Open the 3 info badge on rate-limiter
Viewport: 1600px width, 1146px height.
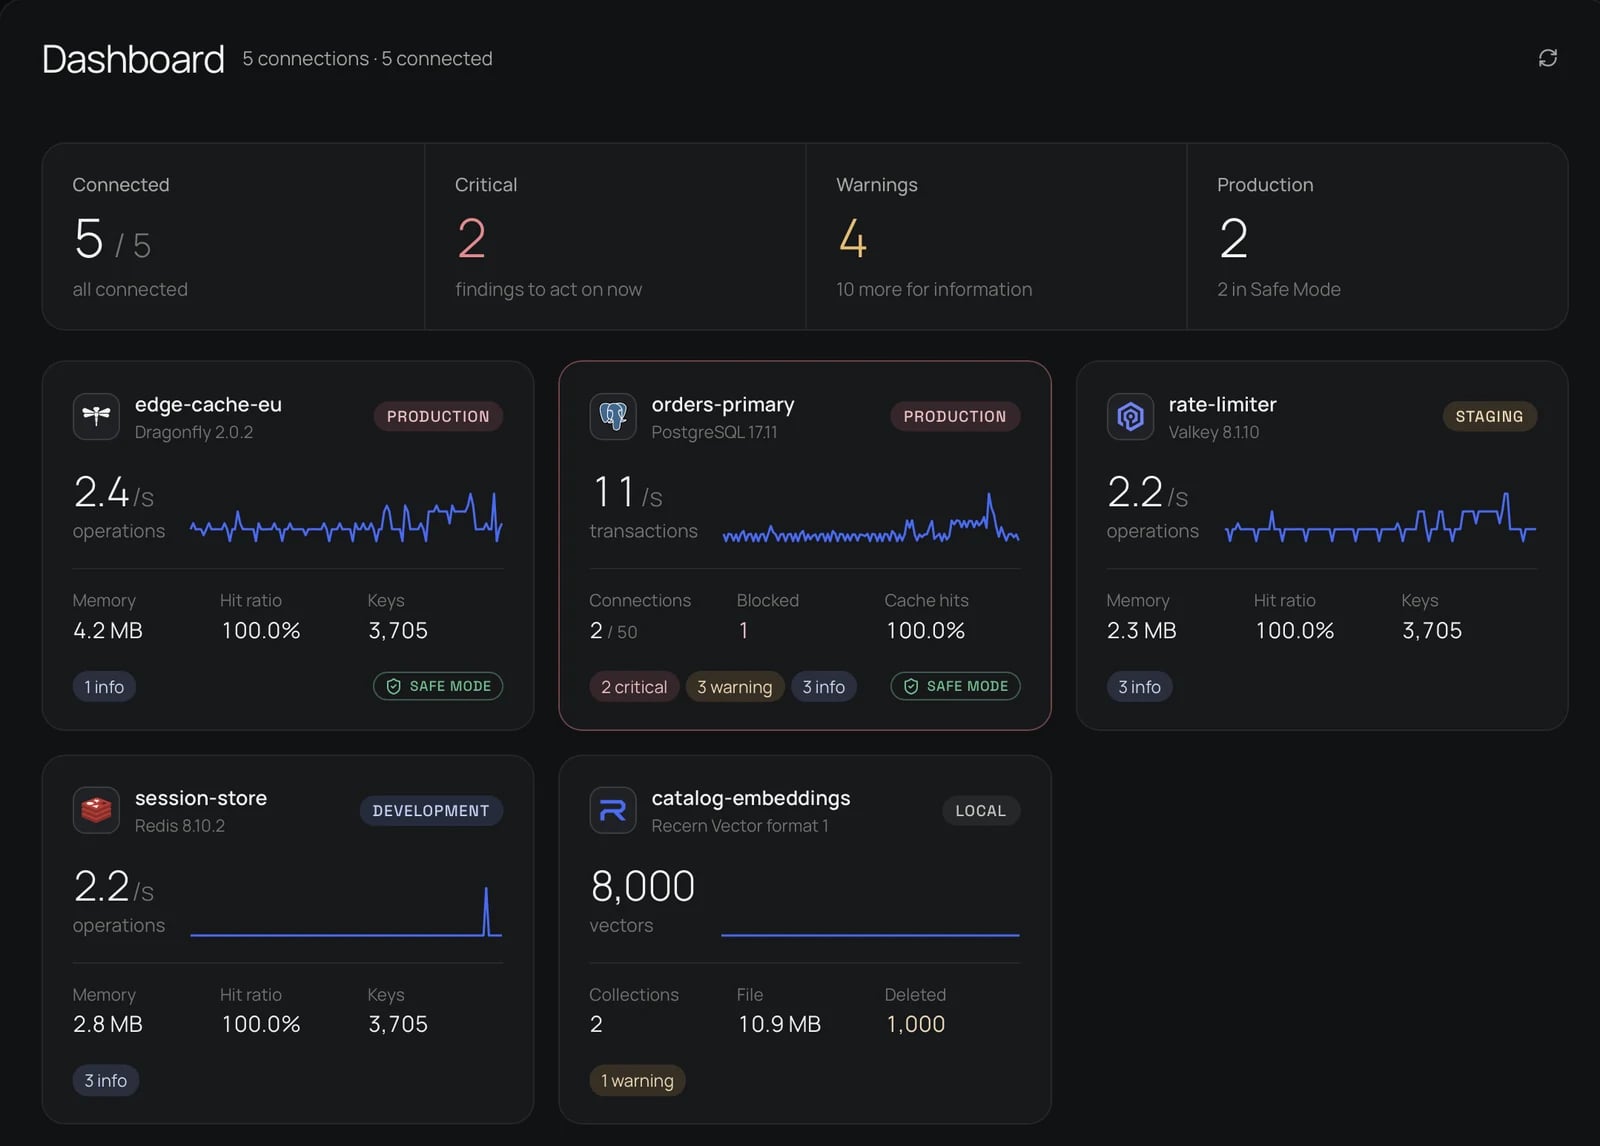1140,687
